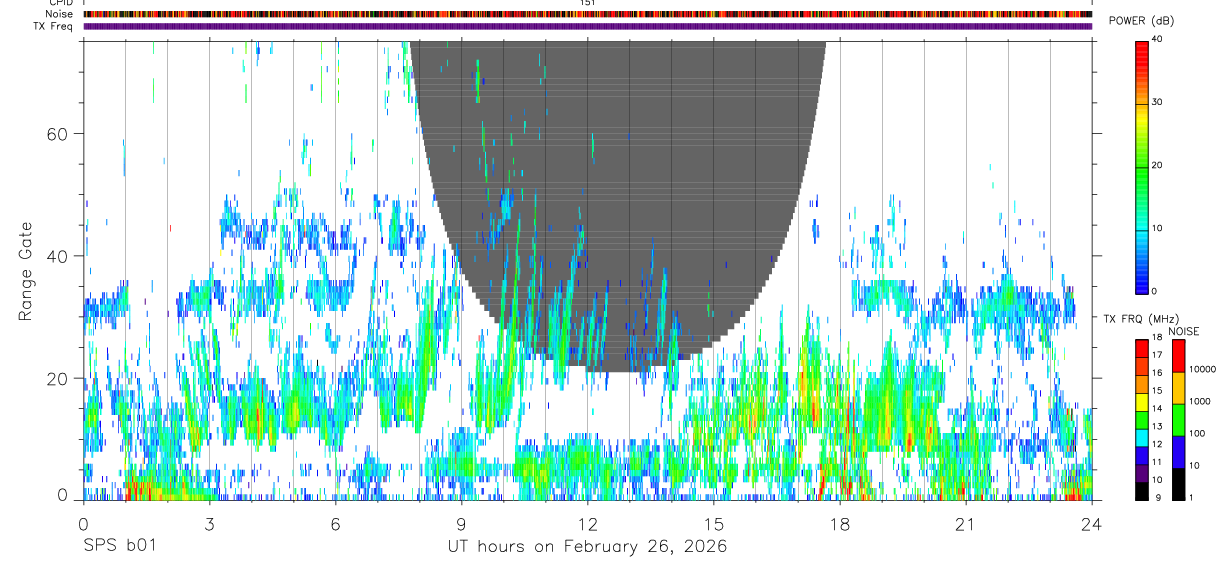Click the Noise row label above plot
Screen dimensions: 1228x567
tap(59, 14)
